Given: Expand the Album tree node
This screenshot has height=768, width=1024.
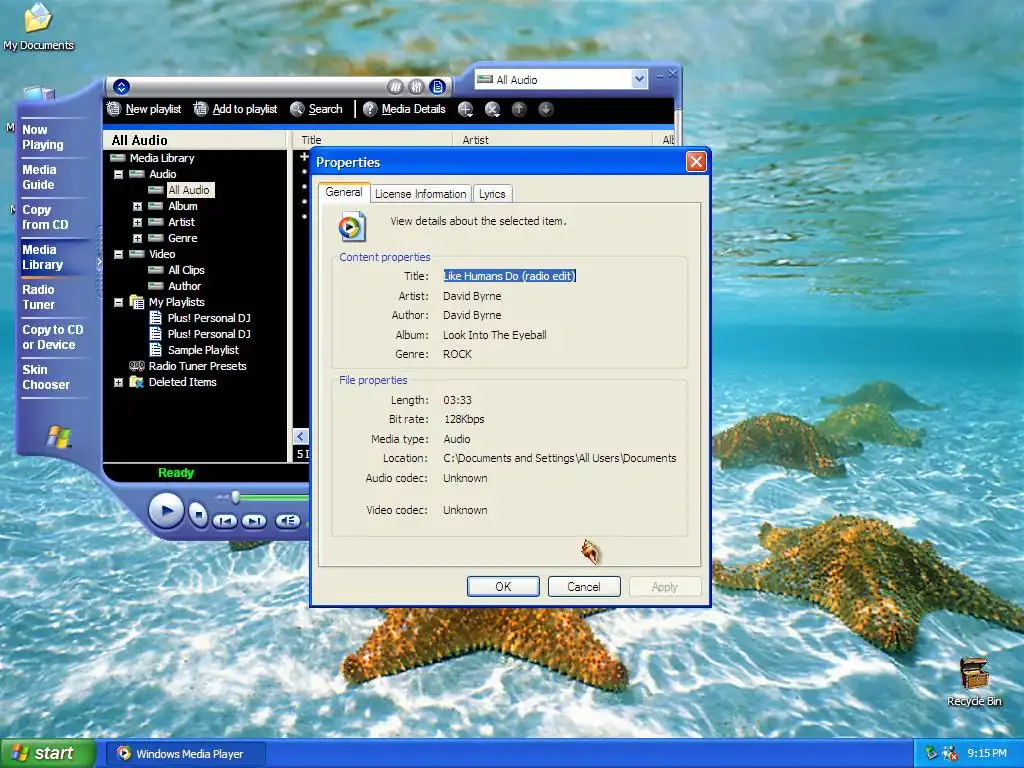Looking at the screenshot, I should [x=137, y=206].
